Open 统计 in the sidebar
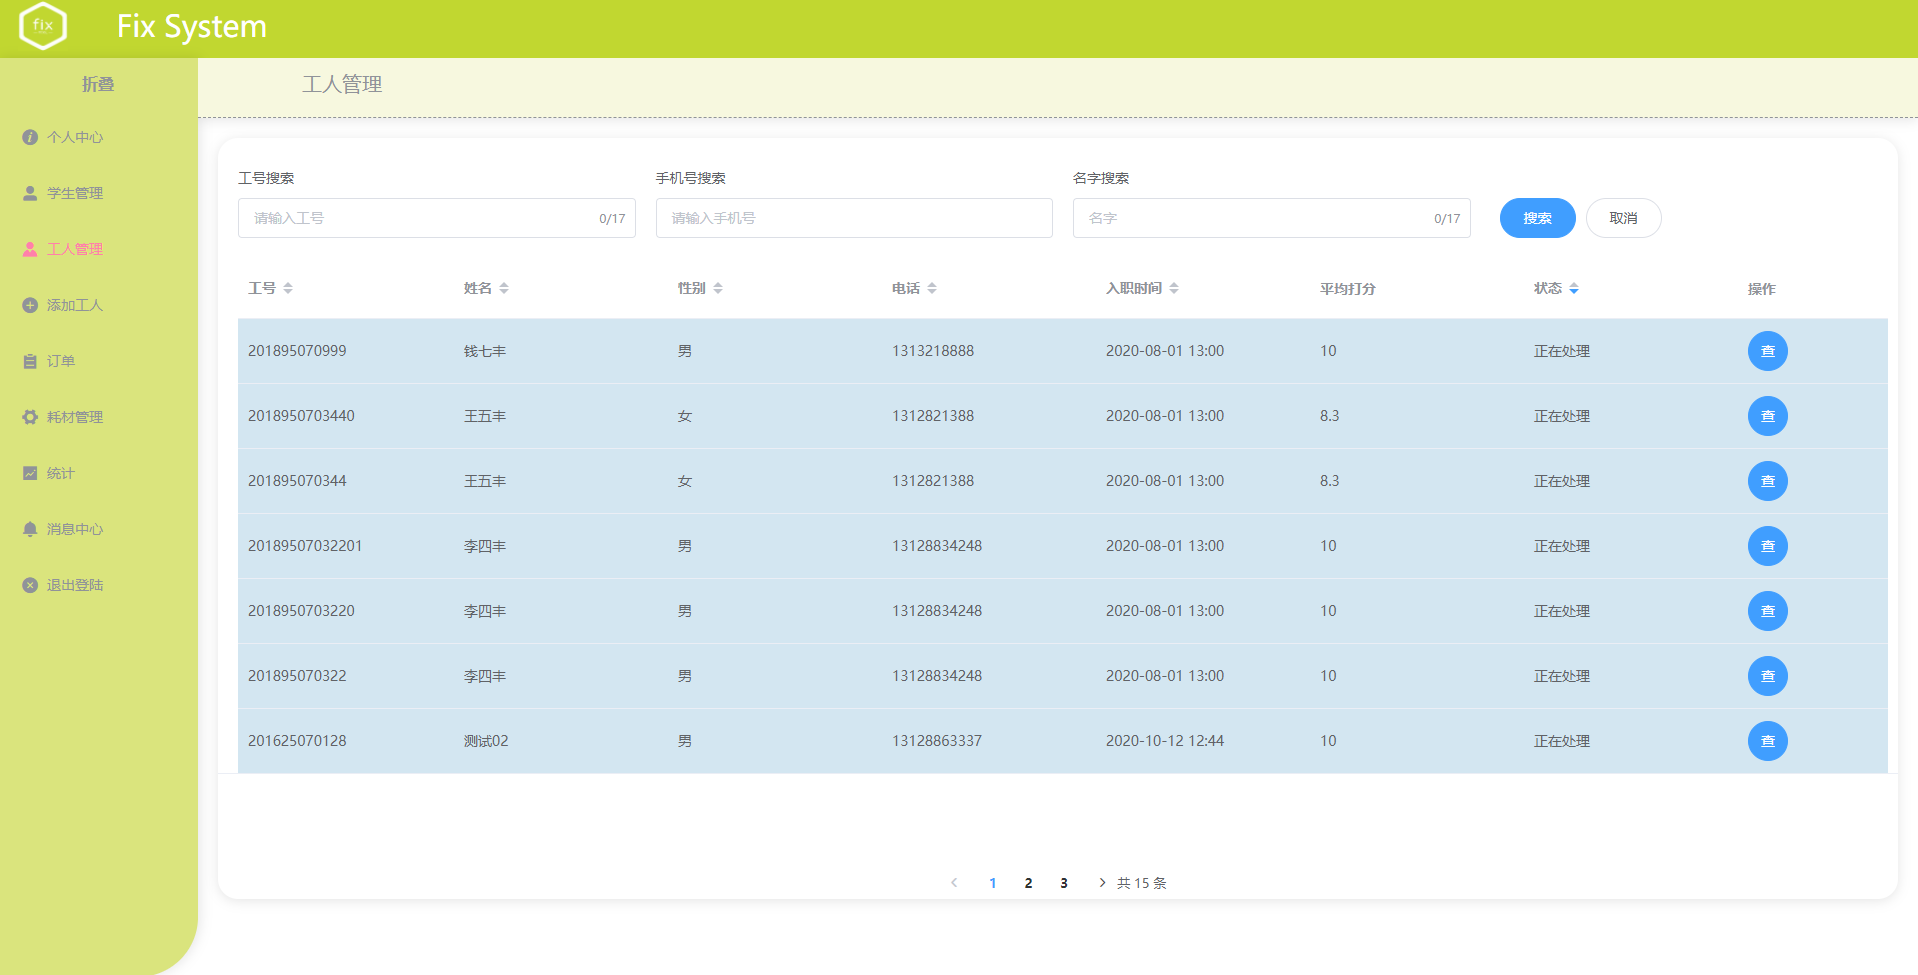The height and width of the screenshot is (975, 1918). 49,473
